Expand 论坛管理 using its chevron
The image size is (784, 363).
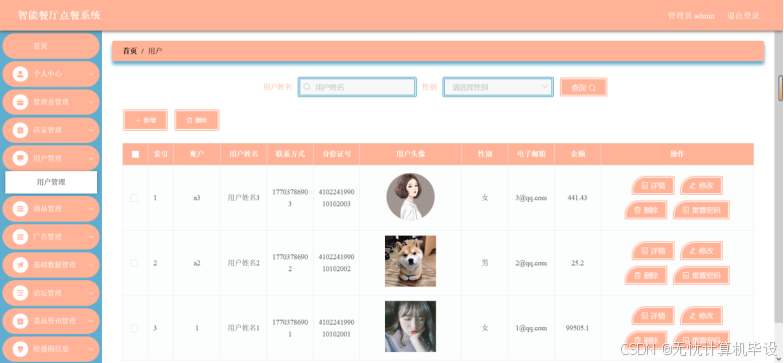click(x=91, y=292)
